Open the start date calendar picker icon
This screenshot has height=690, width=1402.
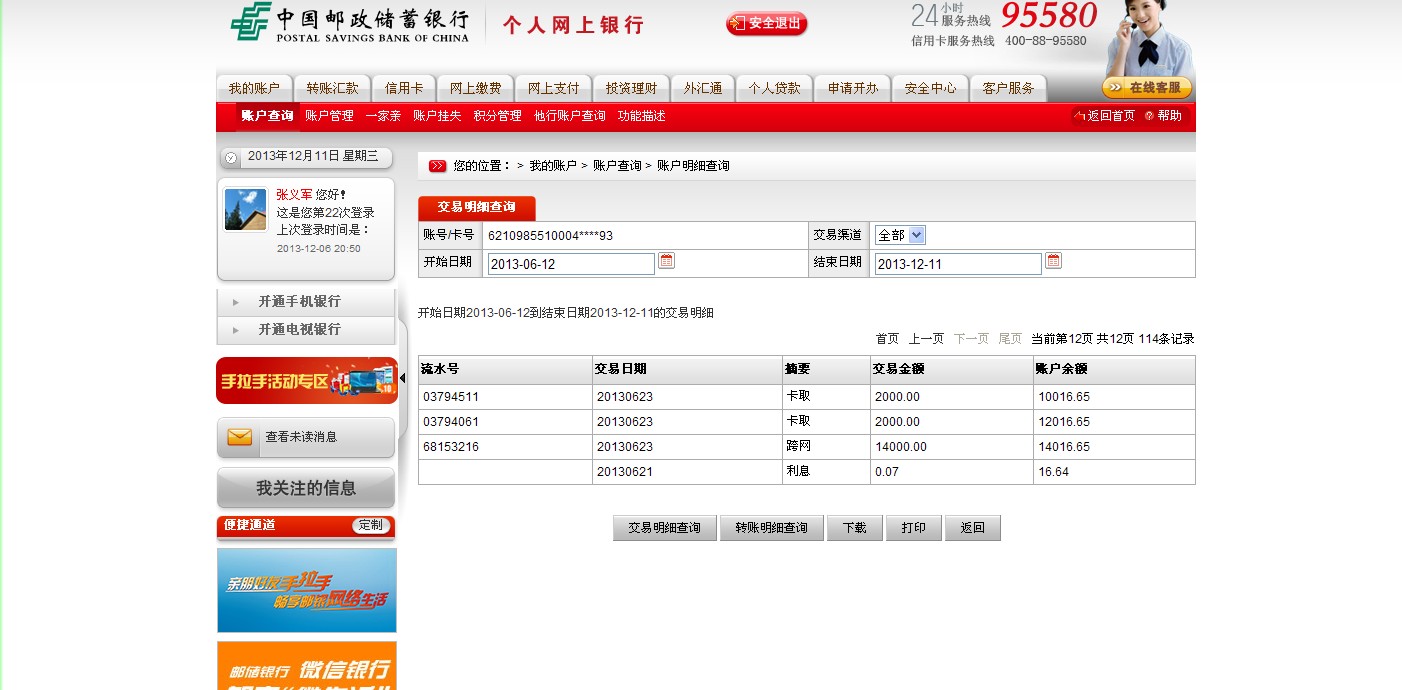666,261
